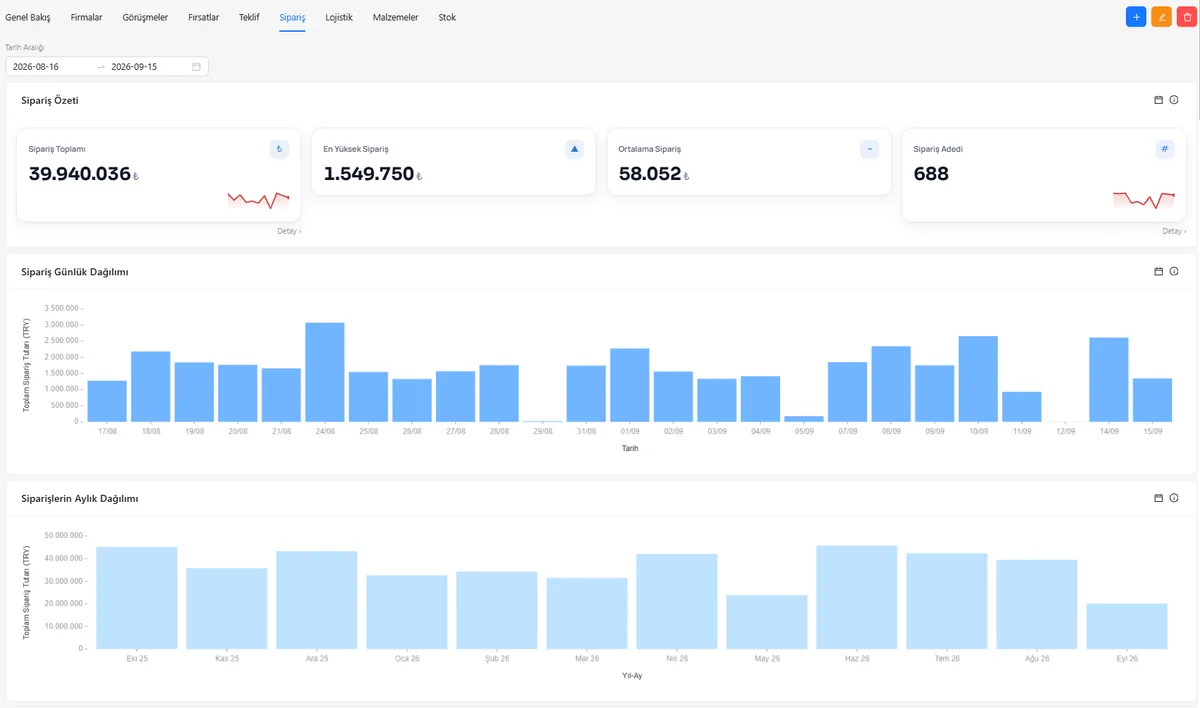Click the 24/08 bar in the daily chart

tap(325, 372)
